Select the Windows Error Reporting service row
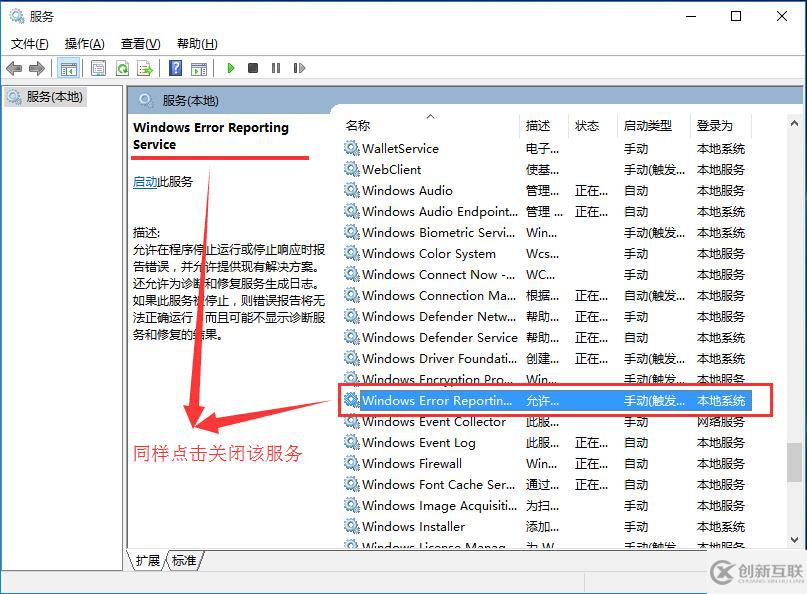Viewport: 807px width, 594px height. pos(547,400)
